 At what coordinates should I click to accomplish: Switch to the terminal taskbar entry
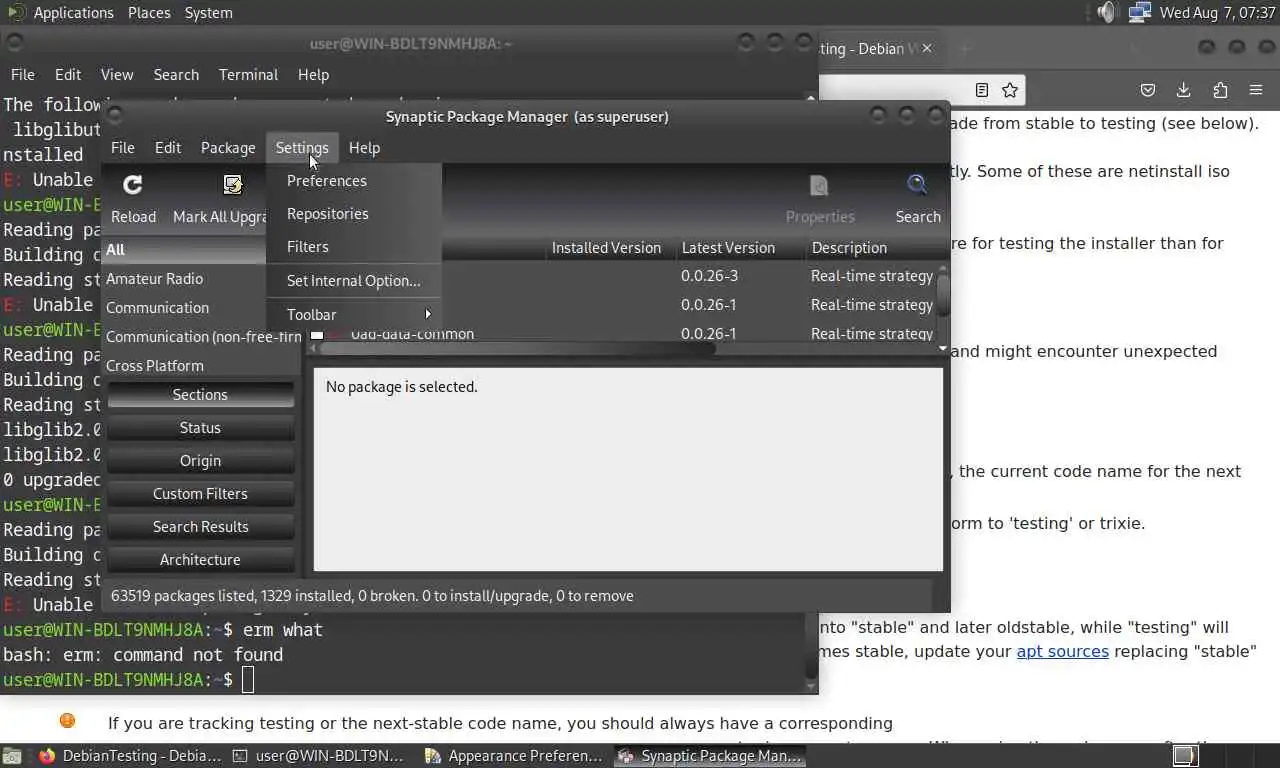(320, 756)
